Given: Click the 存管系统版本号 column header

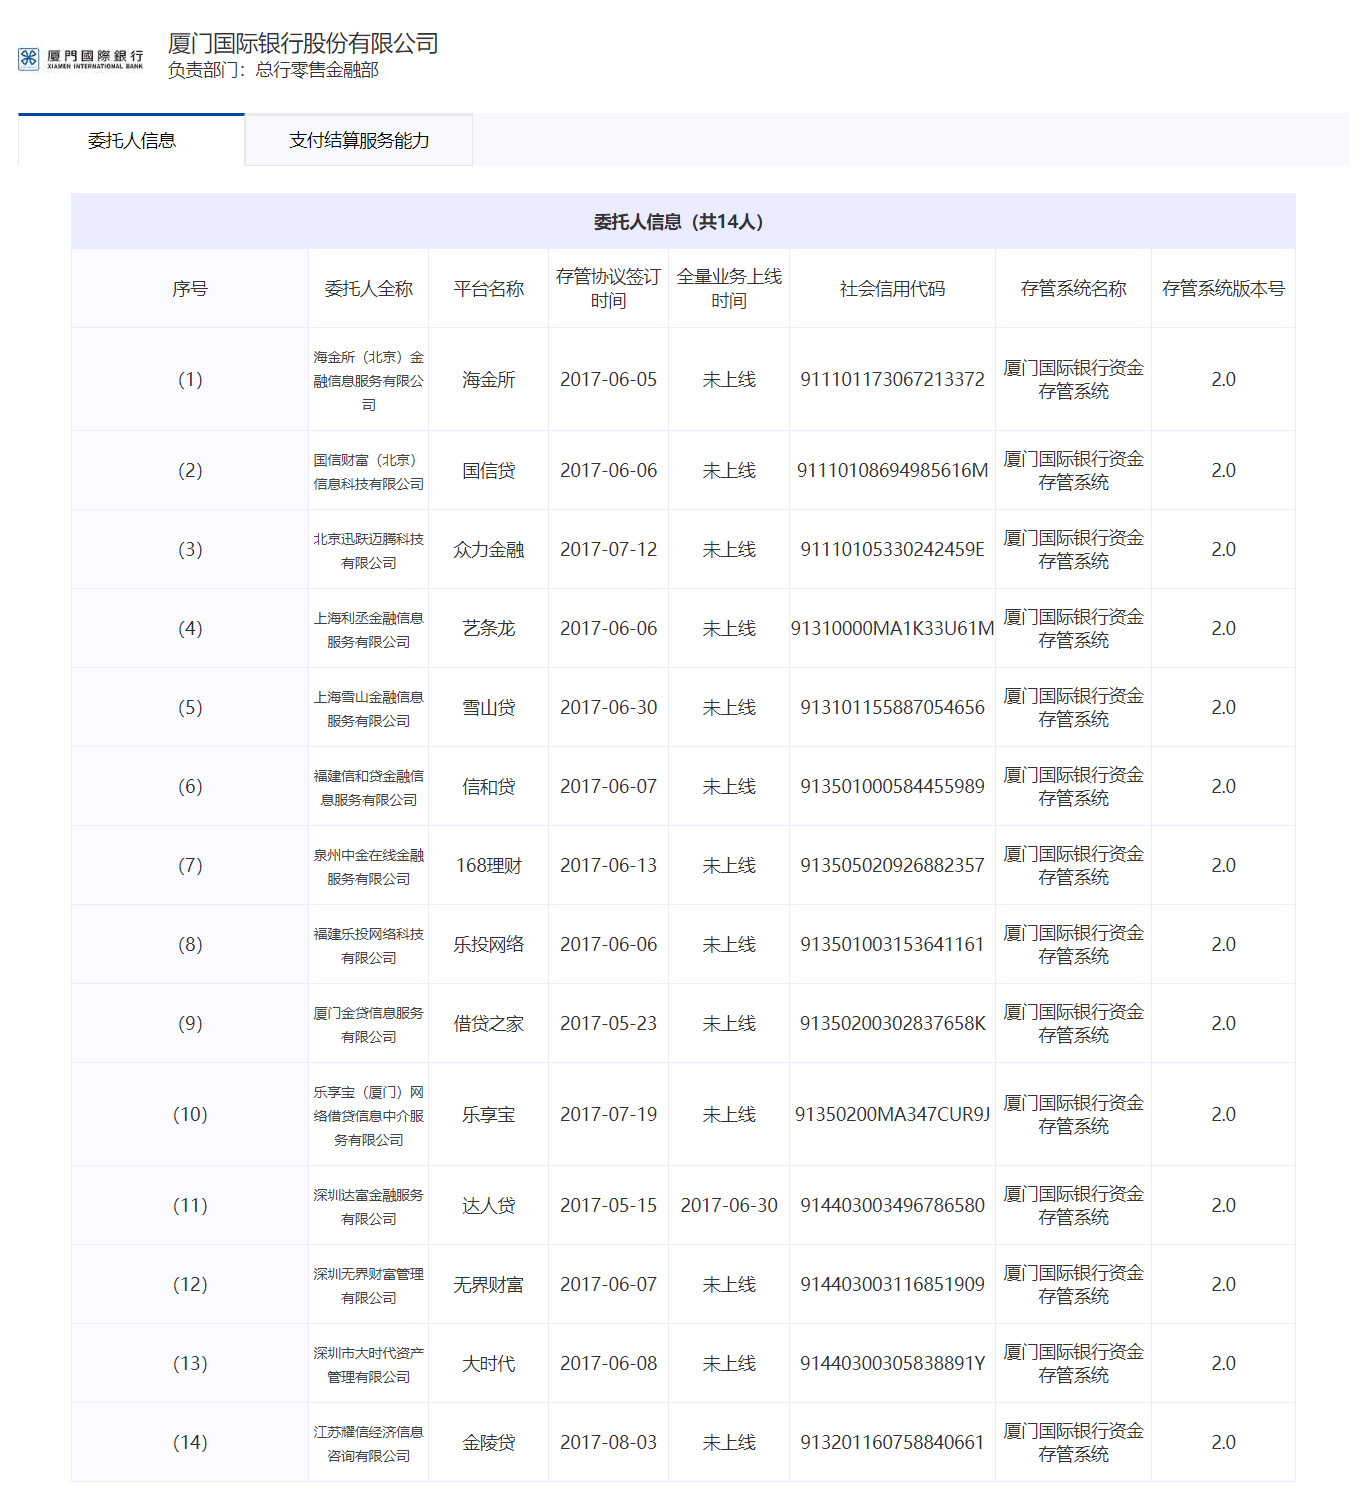Looking at the screenshot, I should 1223,289.
